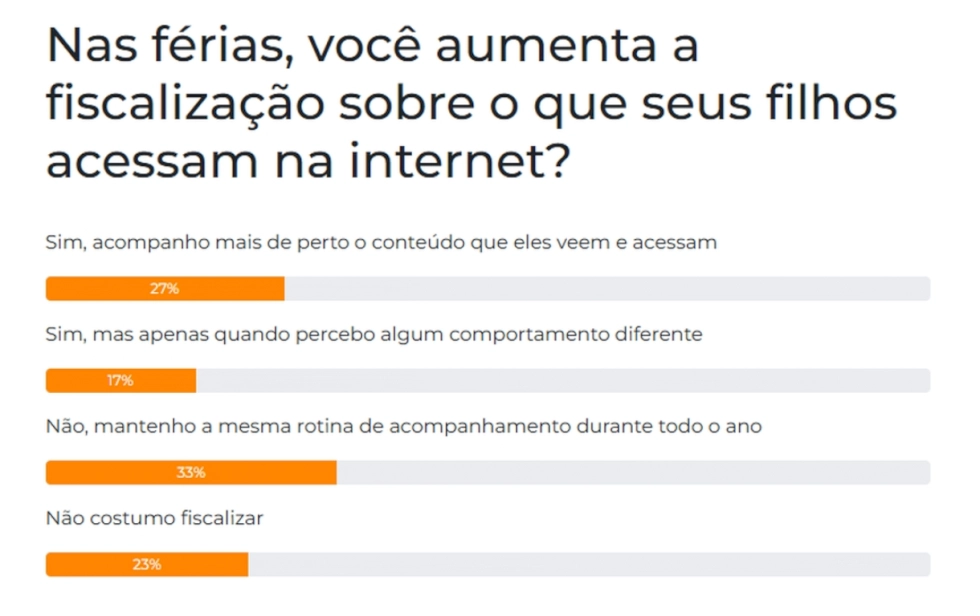
Task: Click the orange 23% bar segment
Action: pyautogui.click(x=147, y=565)
